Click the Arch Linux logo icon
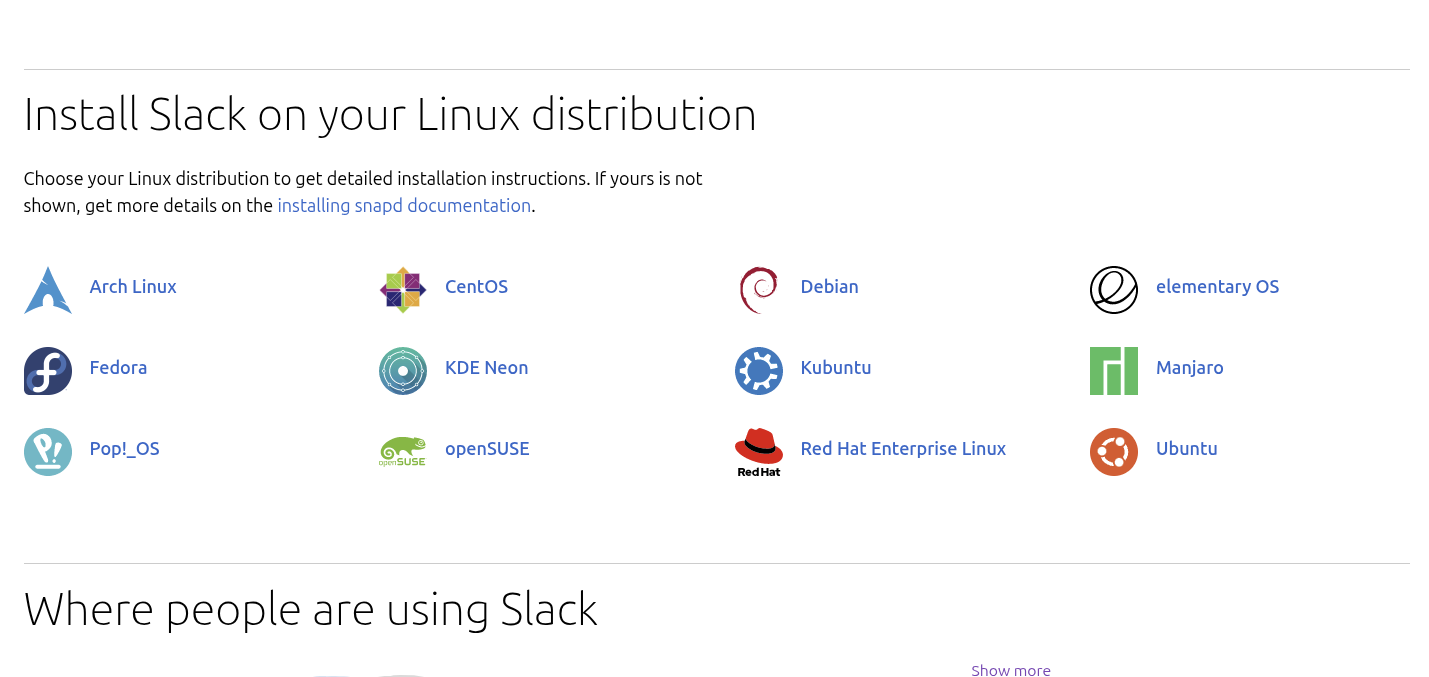This screenshot has height=677, width=1429. [x=48, y=290]
